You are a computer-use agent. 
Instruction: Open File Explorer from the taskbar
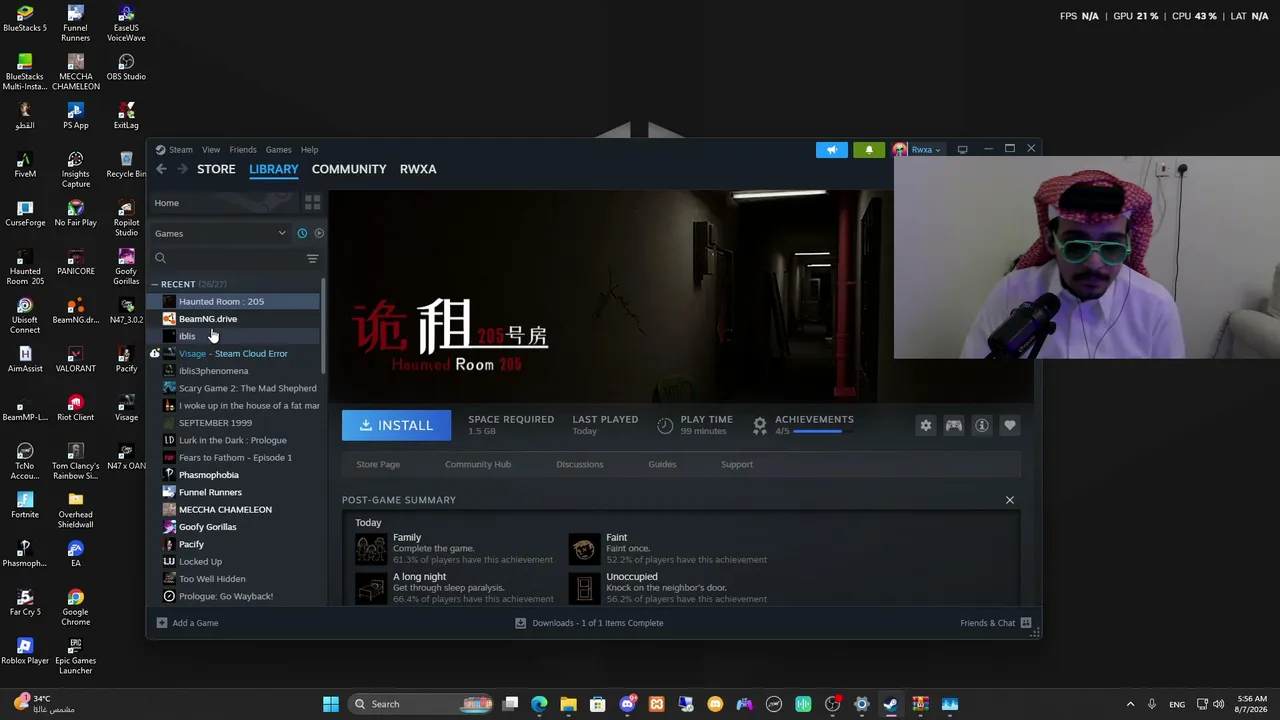[x=568, y=704]
